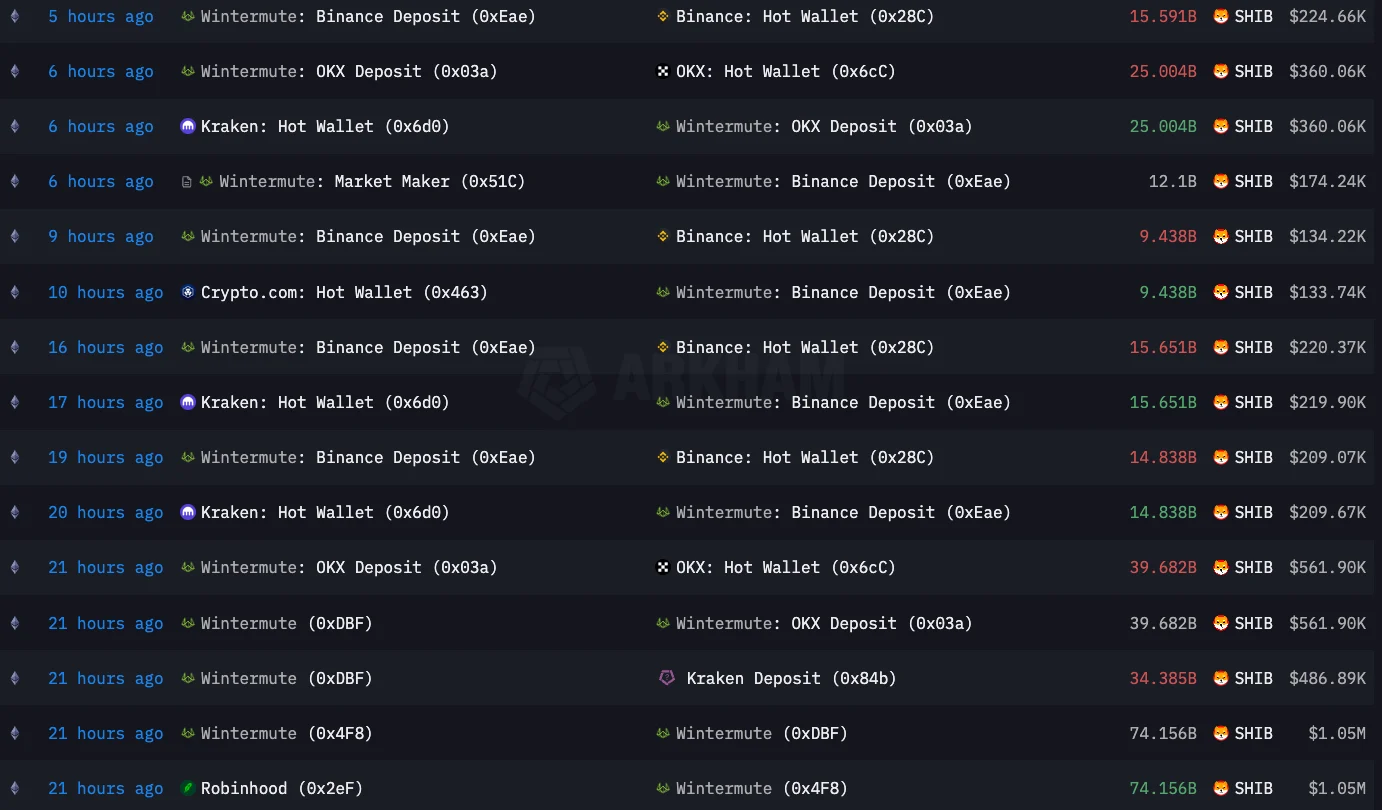This screenshot has height=810, width=1382.
Task: Click the "20 hours ago" timestamp link
Action: pyautogui.click(x=105, y=512)
